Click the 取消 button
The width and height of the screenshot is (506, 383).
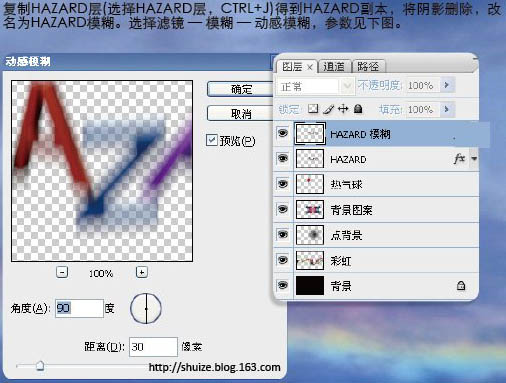click(241, 114)
